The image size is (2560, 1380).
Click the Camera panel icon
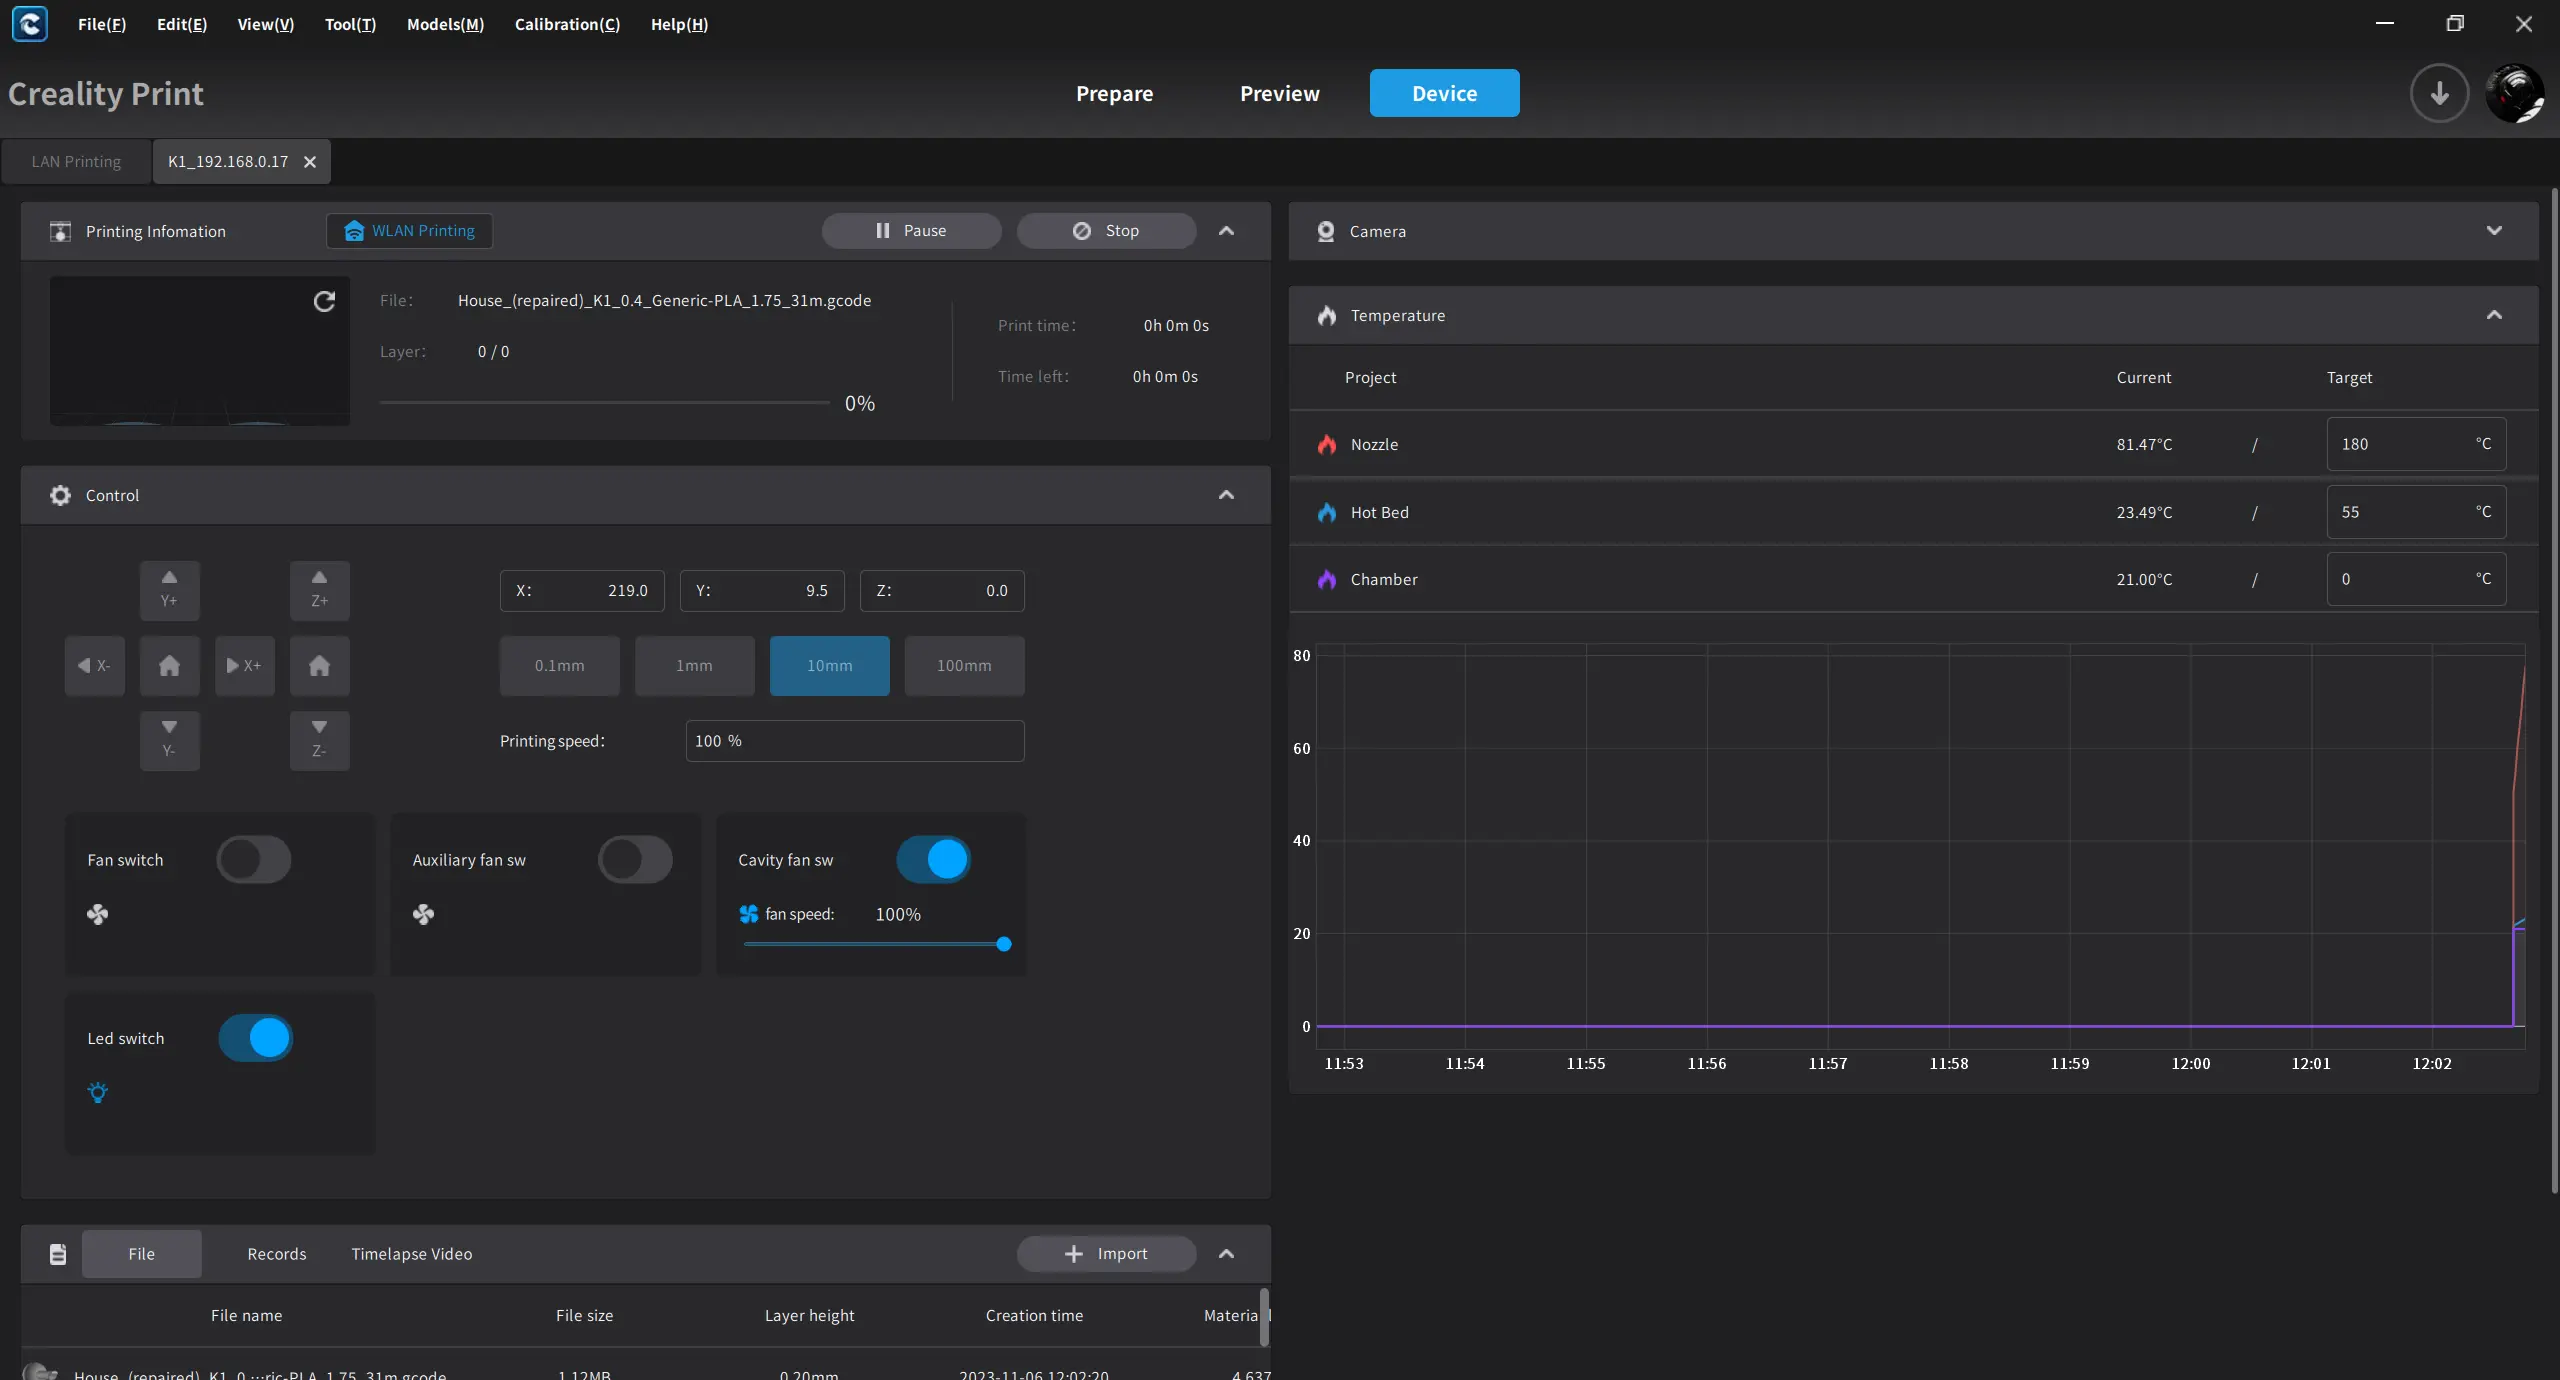tap(1326, 231)
